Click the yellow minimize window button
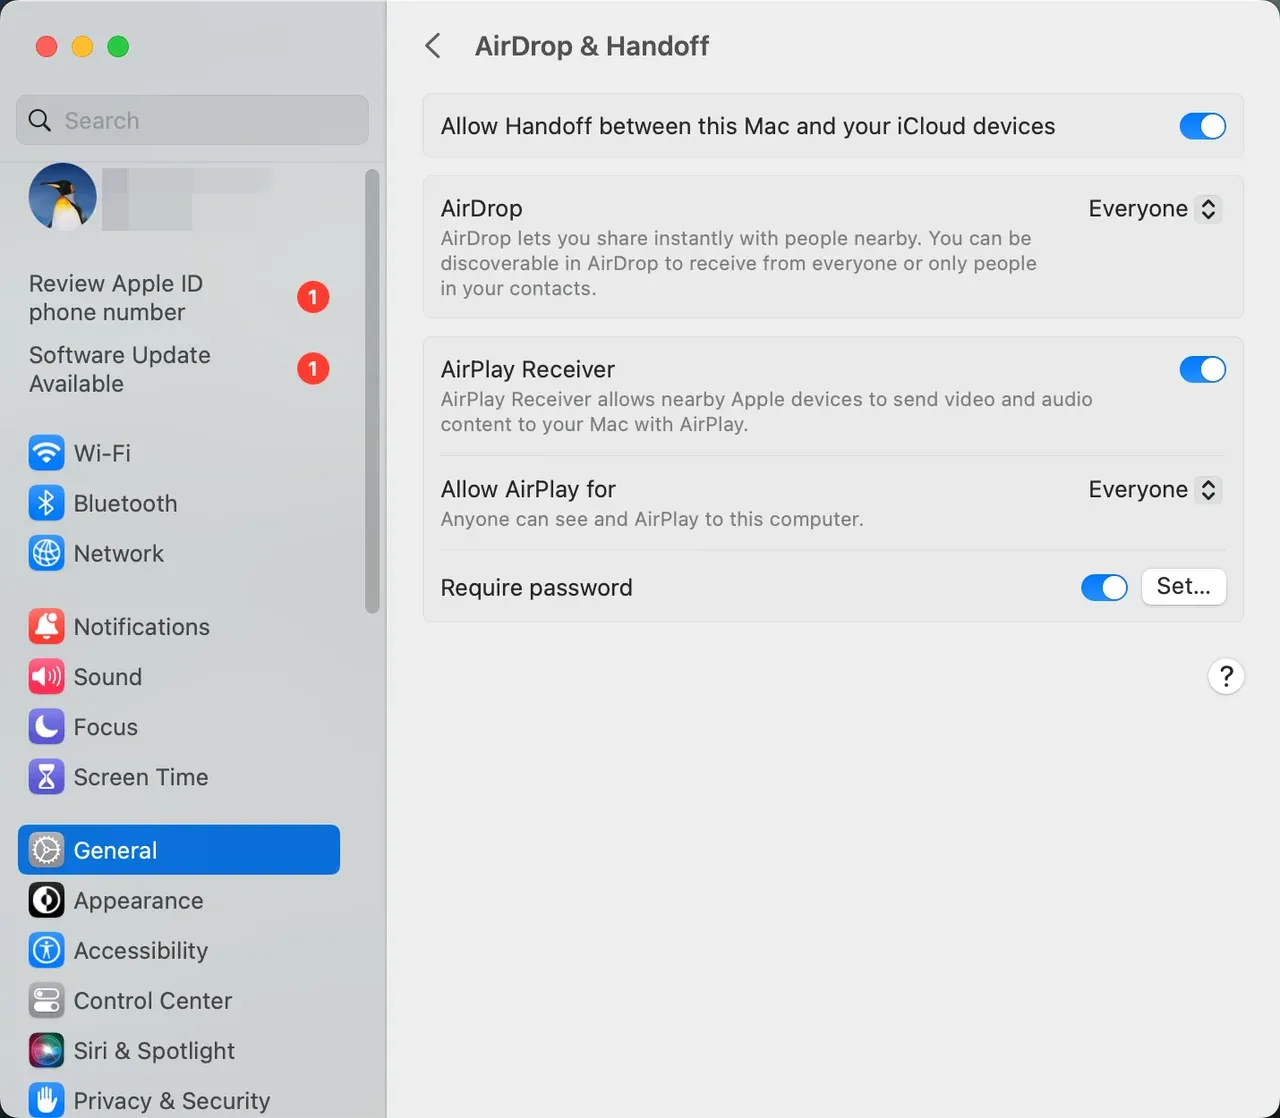This screenshot has height=1118, width=1280. (82, 46)
